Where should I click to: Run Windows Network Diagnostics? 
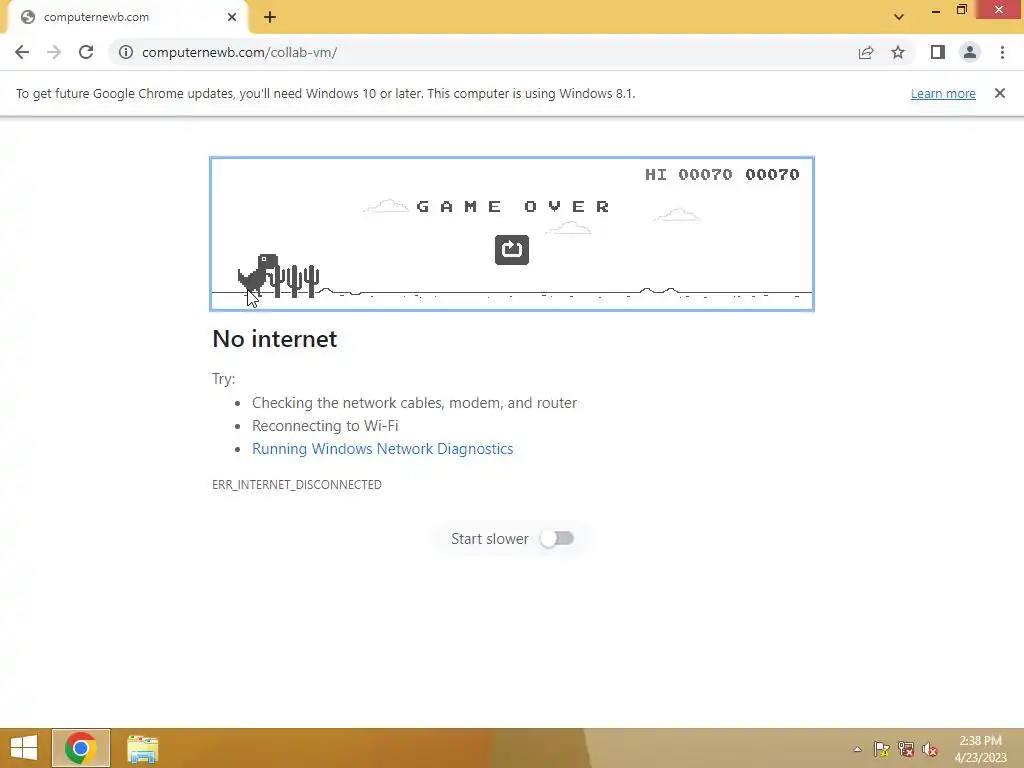383,449
